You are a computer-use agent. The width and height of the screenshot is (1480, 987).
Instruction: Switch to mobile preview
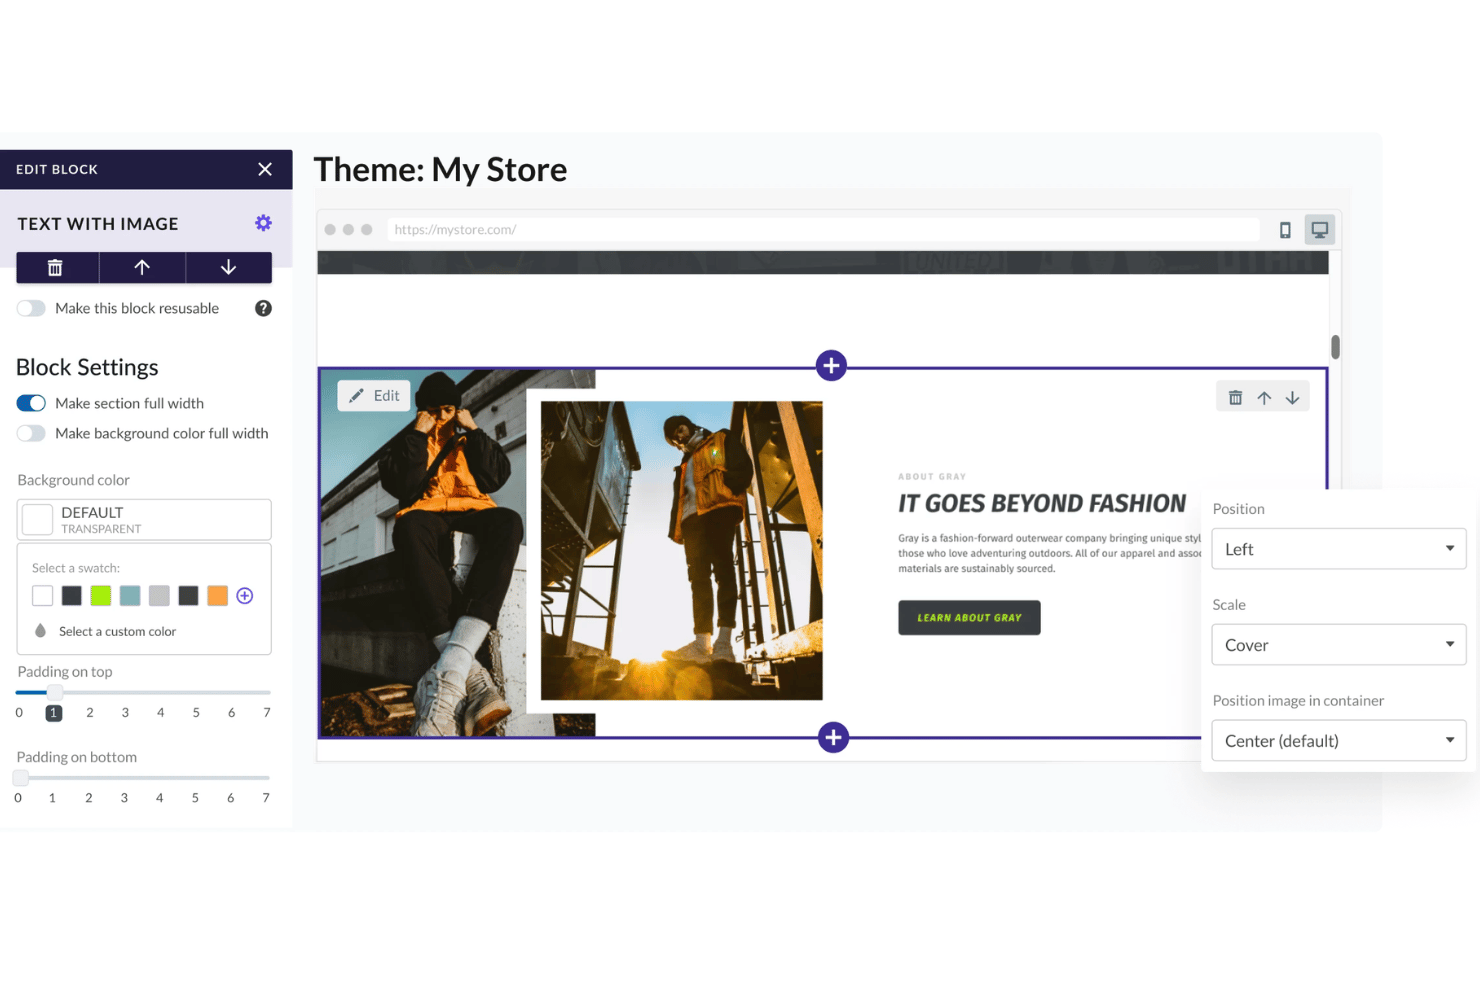1285,230
